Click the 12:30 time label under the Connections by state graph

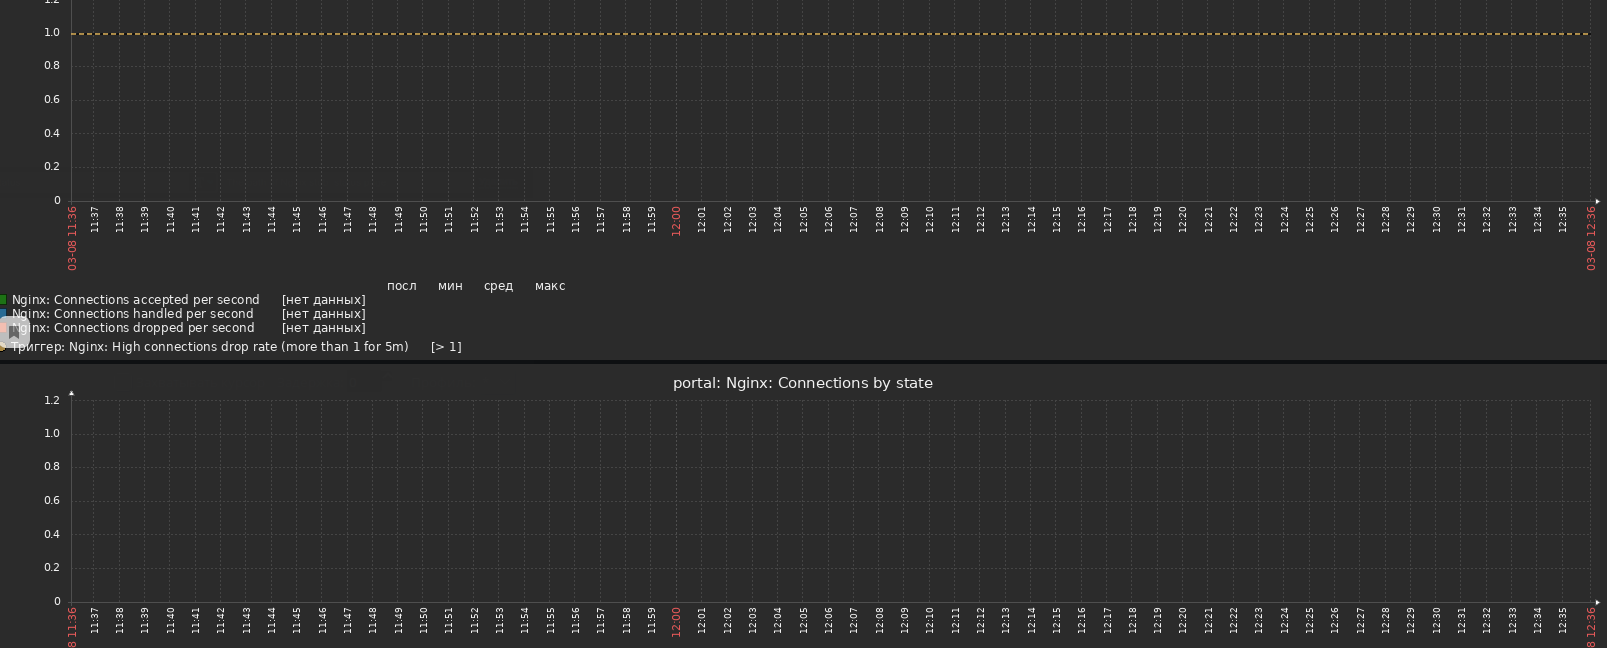pyautogui.click(x=1436, y=619)
